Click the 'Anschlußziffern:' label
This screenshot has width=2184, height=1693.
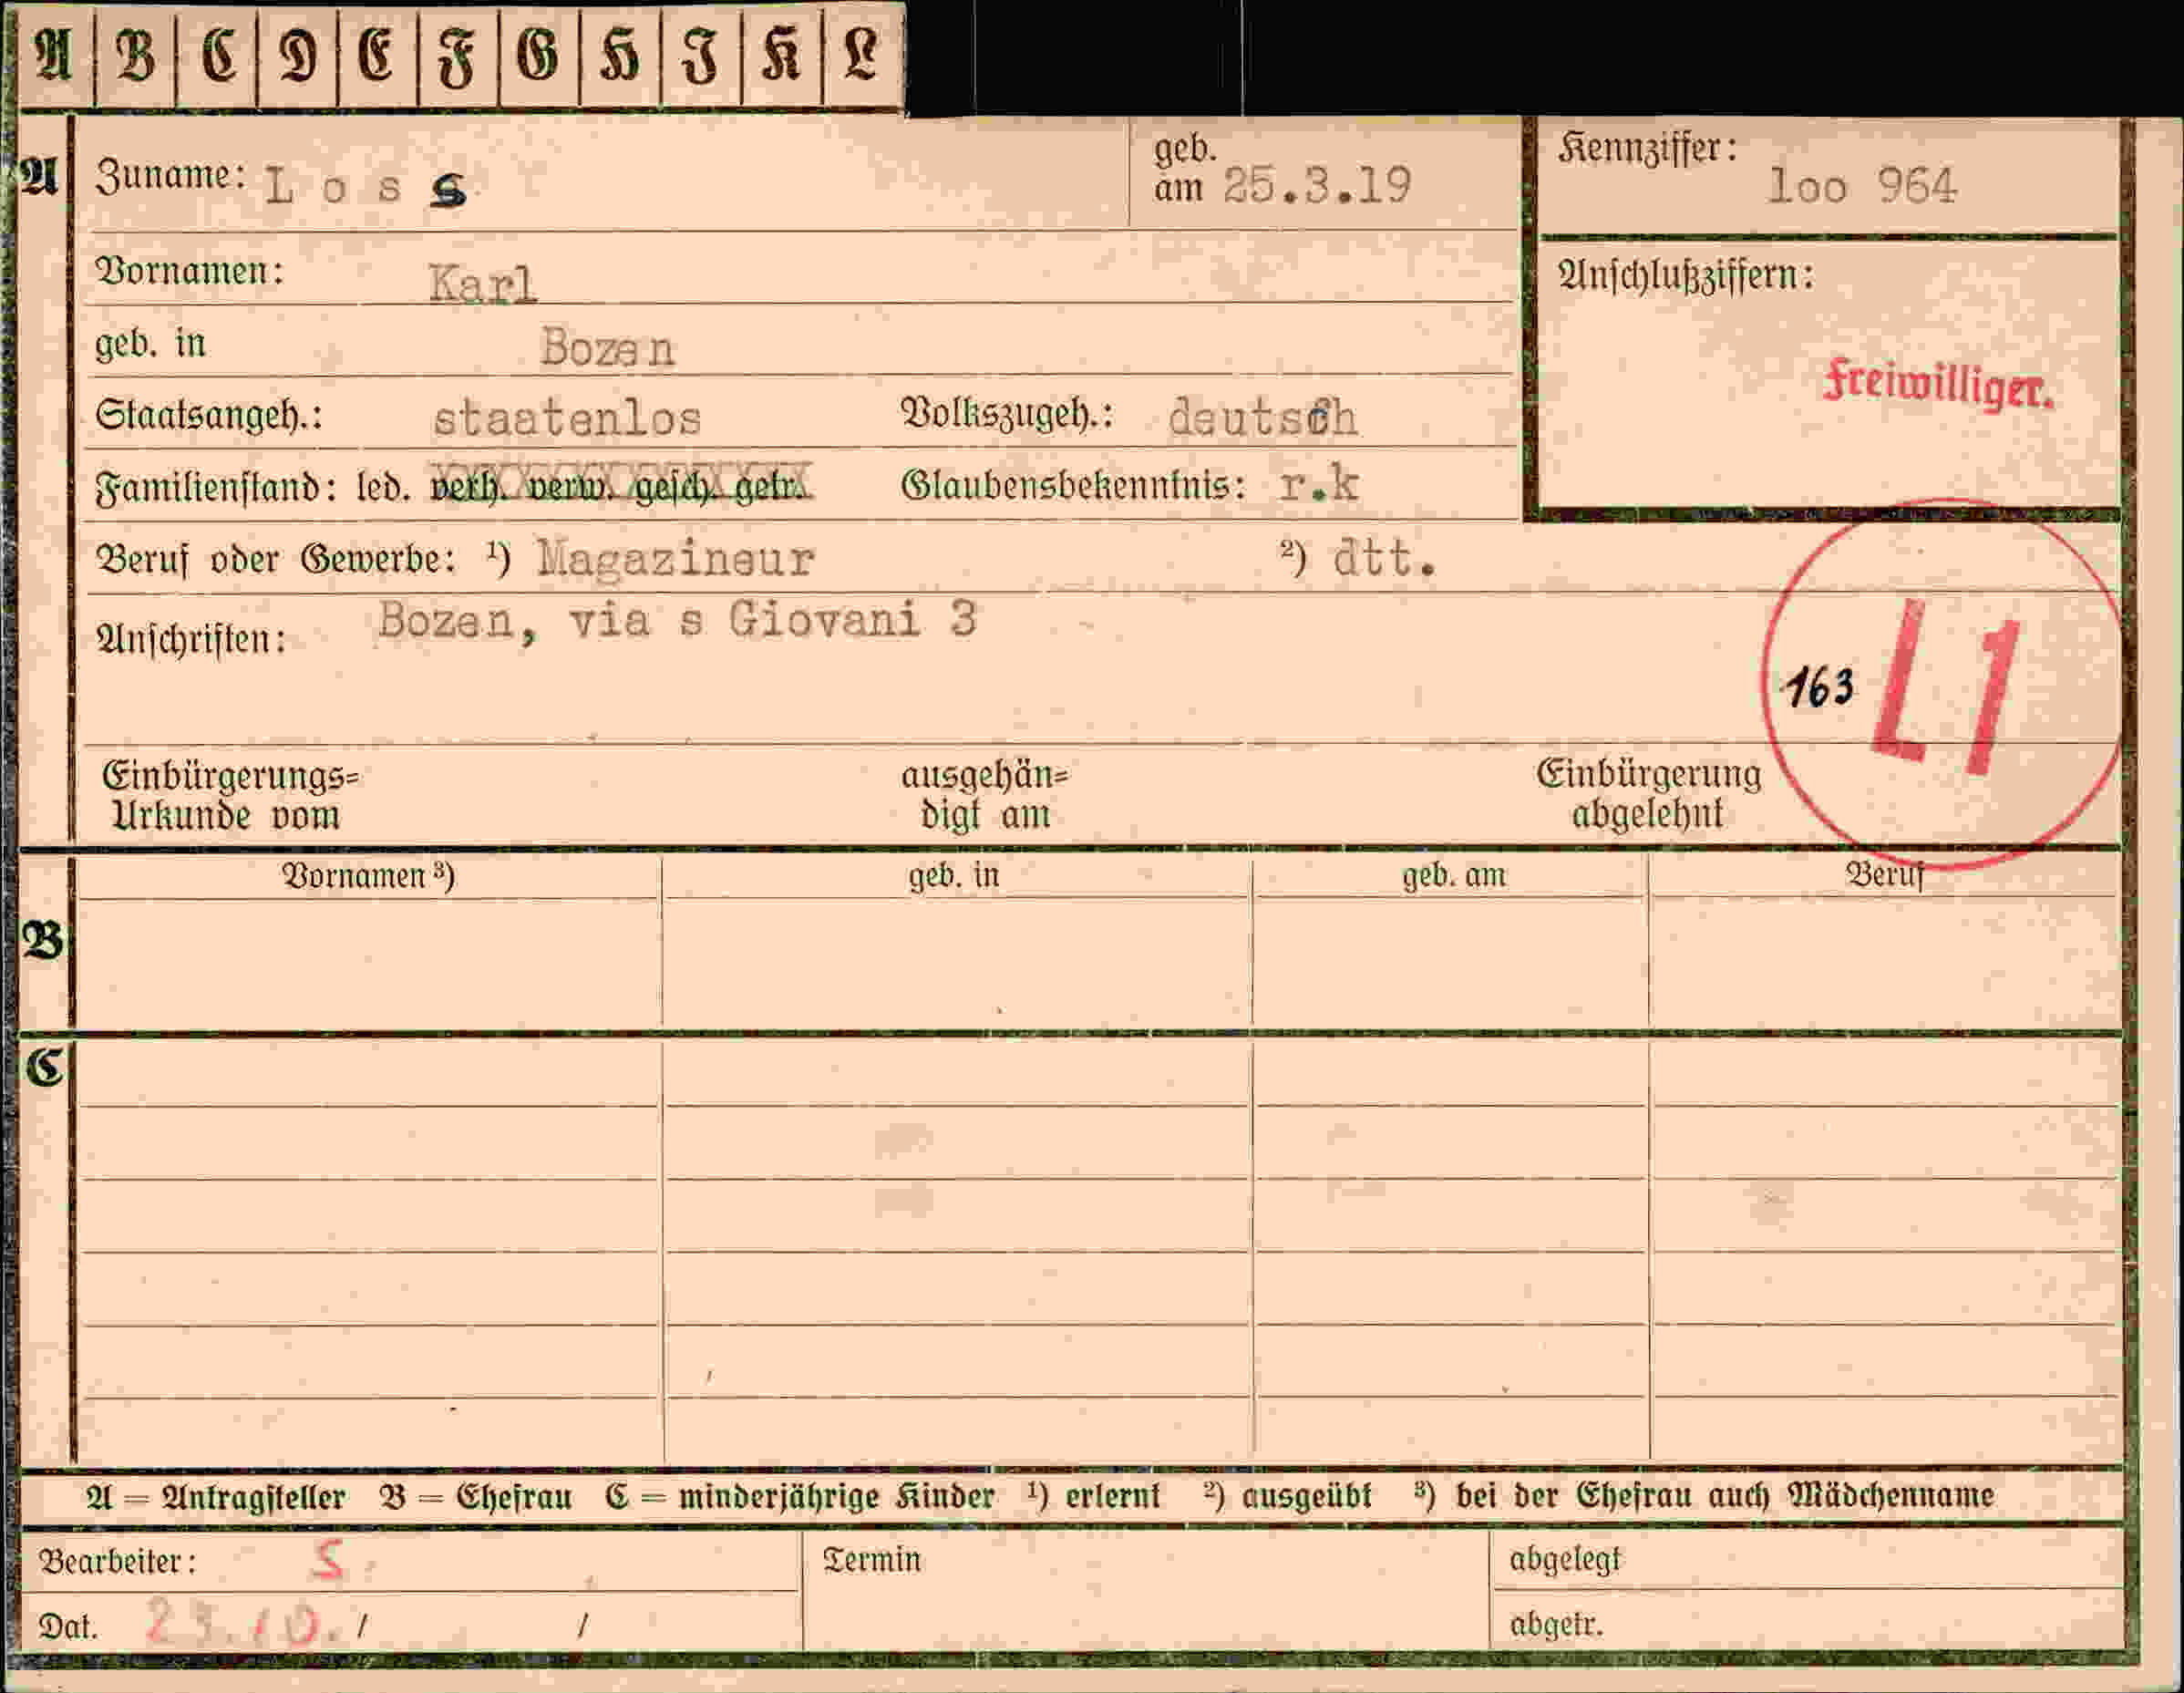pyautogui.click(x=1685, y=275)
